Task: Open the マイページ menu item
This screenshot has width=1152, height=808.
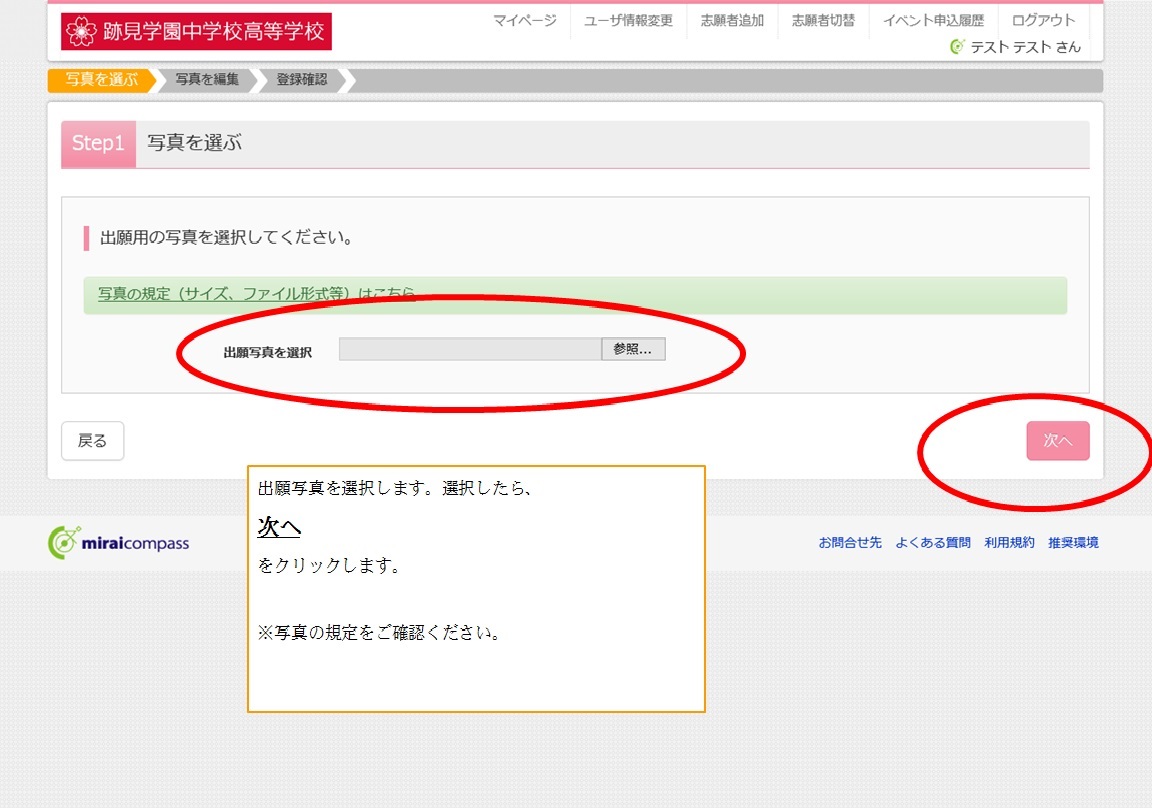Action: 525,21
